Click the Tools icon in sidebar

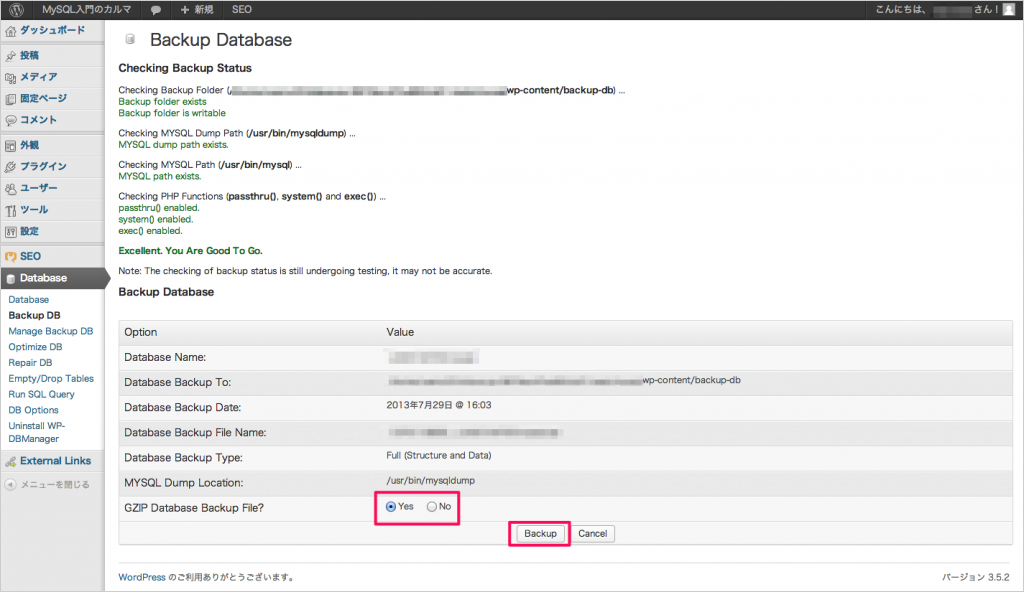[x=10, y=210]
